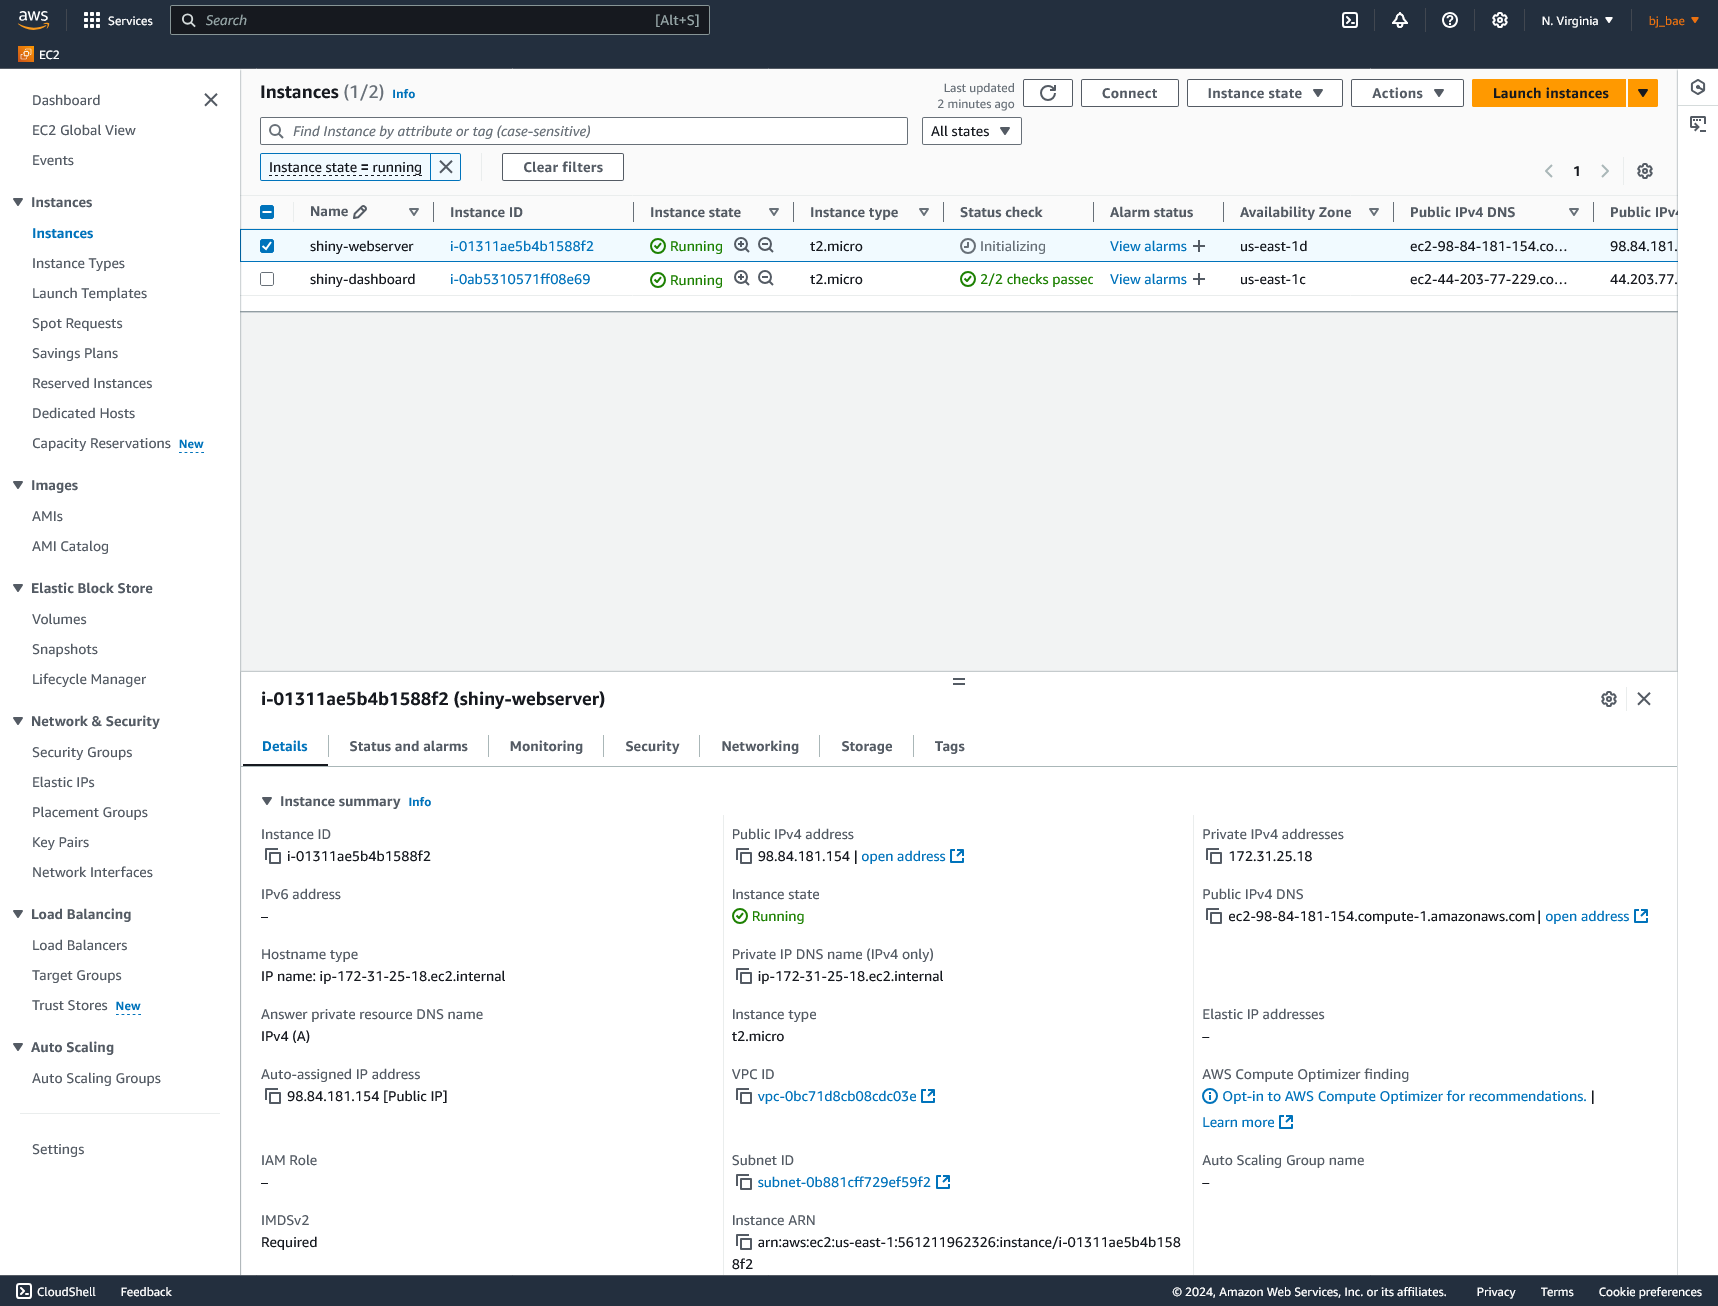Switch to the Networking tab

click(x=759, y=746)
